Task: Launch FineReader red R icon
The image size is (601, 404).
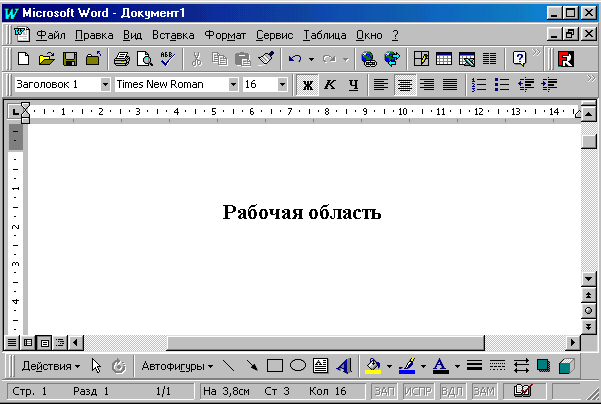Action: (x=566, y=59)
